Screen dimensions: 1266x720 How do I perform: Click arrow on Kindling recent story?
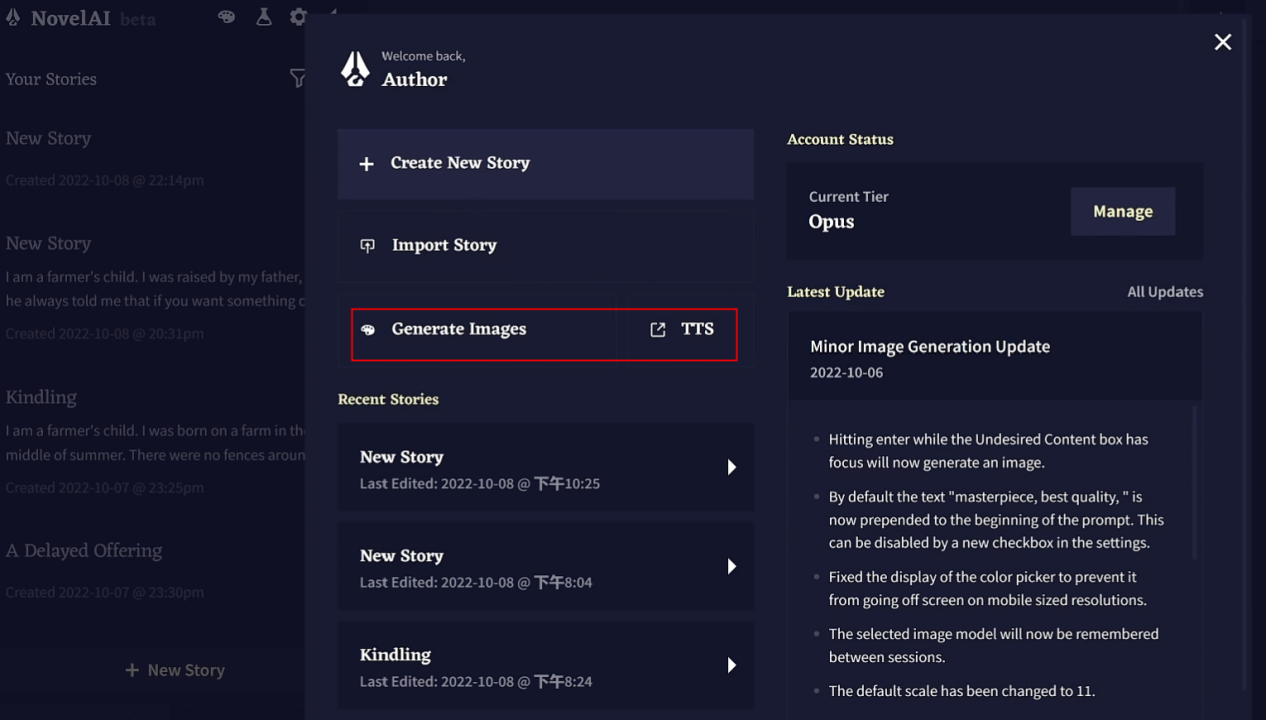point(732,666)
